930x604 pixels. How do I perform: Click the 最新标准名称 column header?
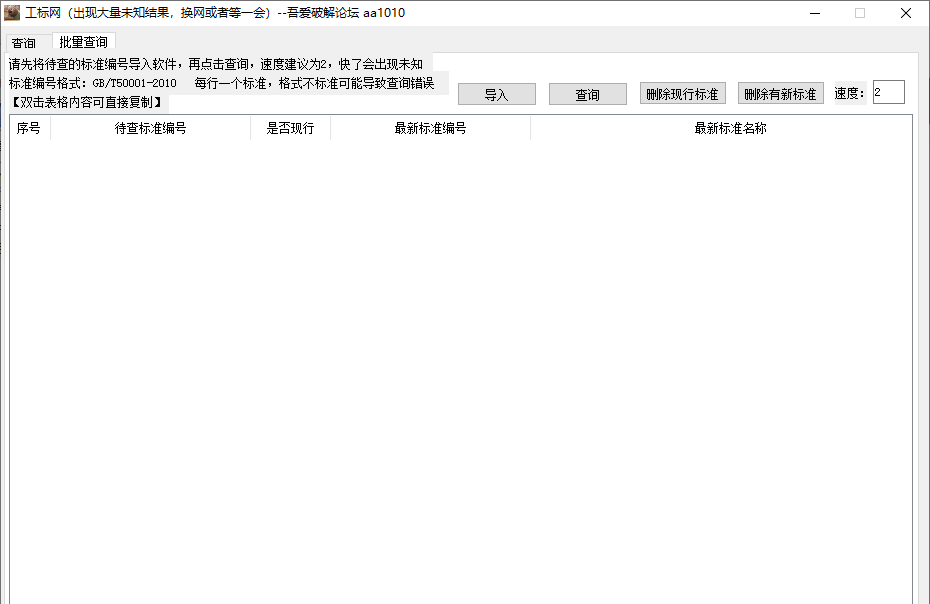coord(721,128)
